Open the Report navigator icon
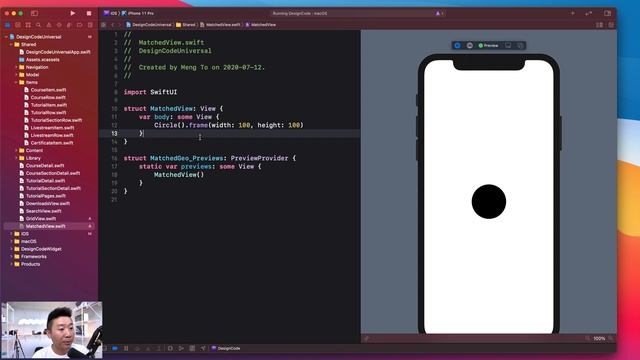 pyautogui.click(x=90, y=25)
